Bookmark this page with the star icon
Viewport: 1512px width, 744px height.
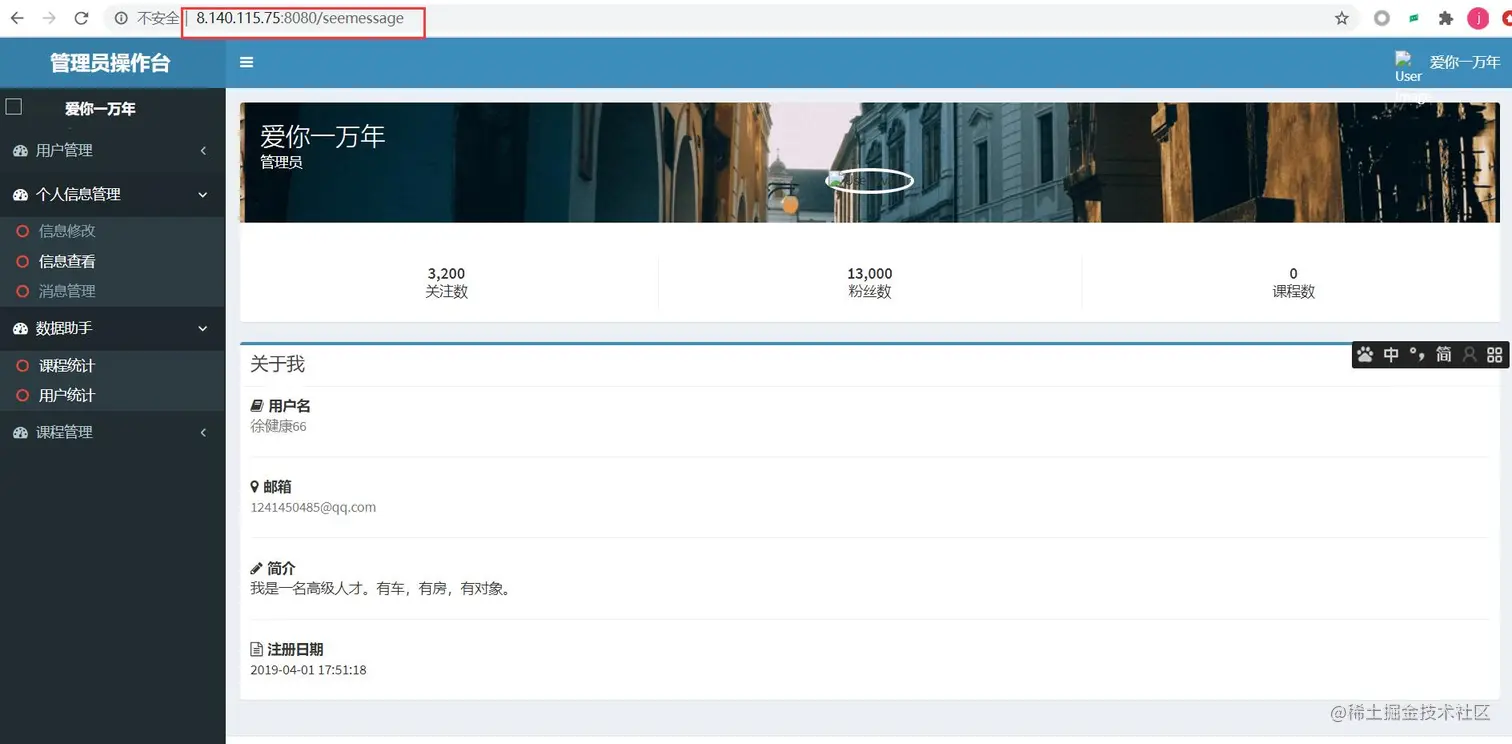(1342, 18)
